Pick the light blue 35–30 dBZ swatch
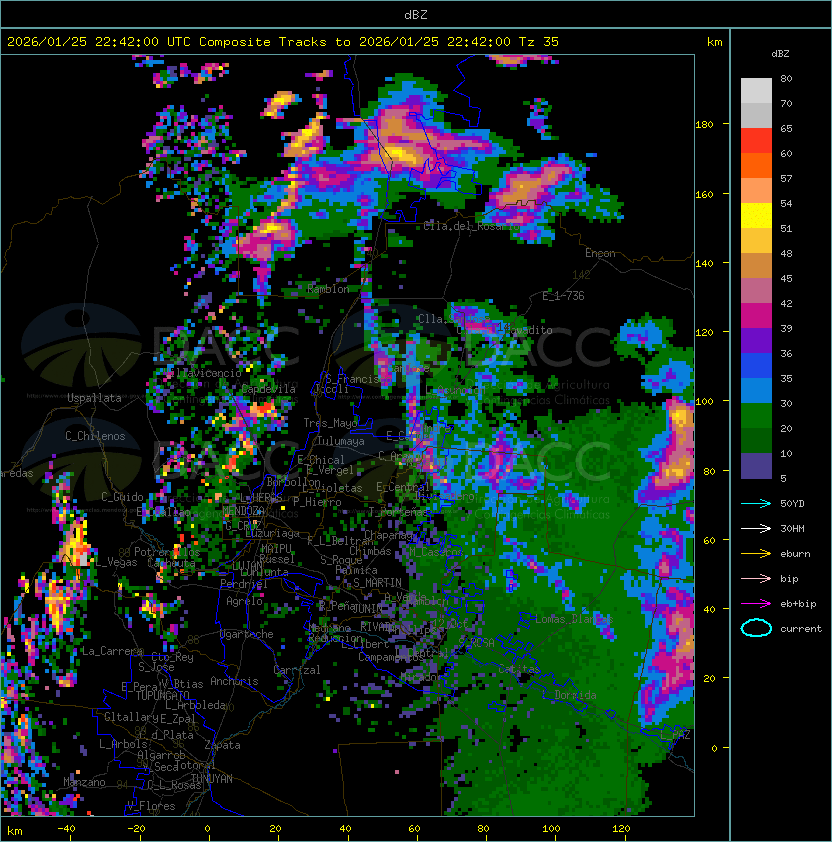Screen dimensions: 832x842 coord(756,390)
